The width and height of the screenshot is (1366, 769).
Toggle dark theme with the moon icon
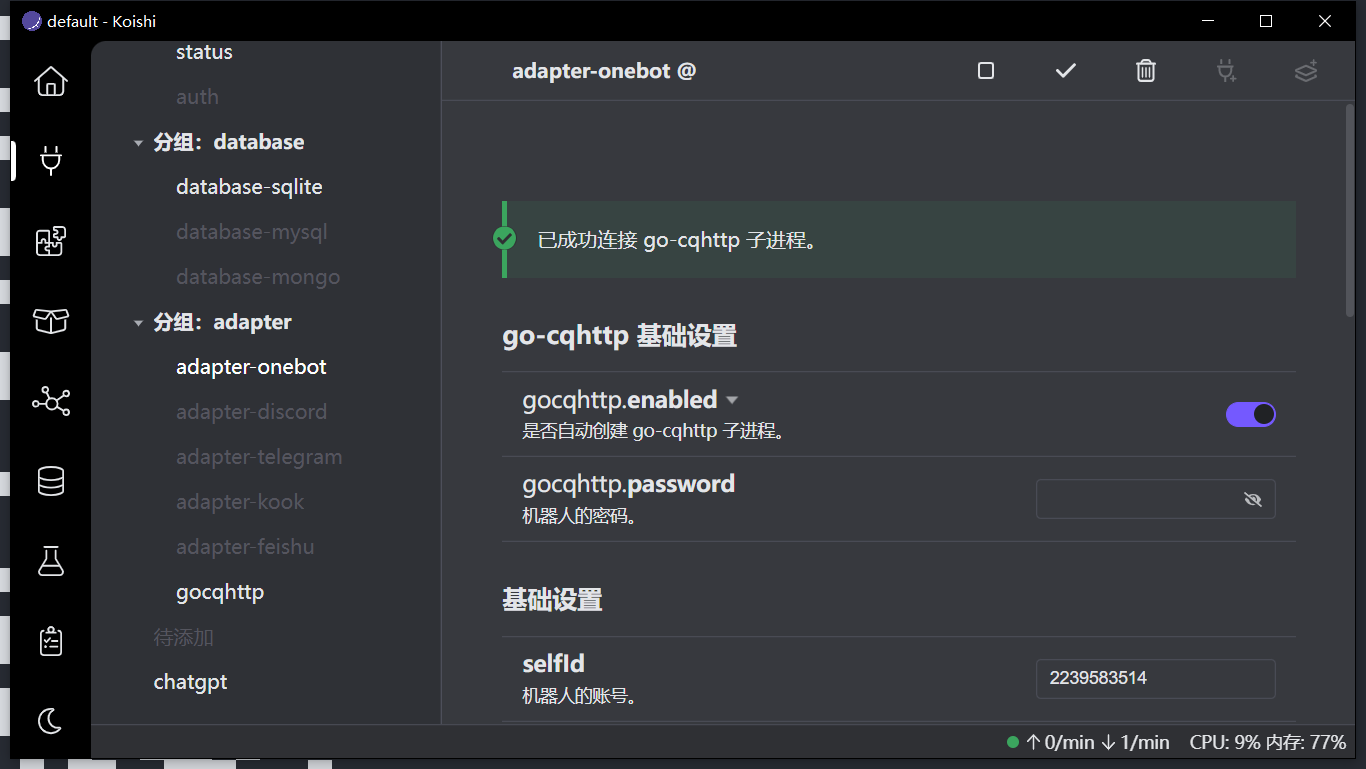pos(50,721)
